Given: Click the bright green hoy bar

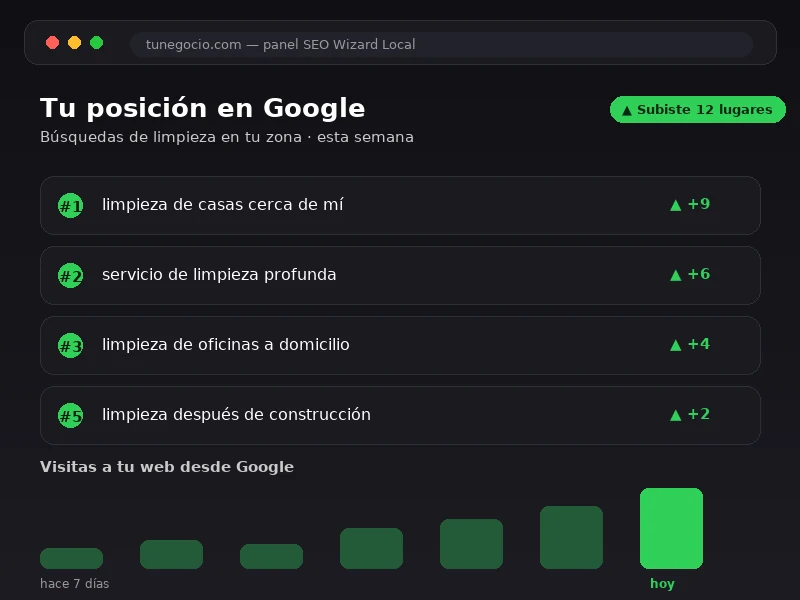Looking at the screenshot, I should click(671, 528).
